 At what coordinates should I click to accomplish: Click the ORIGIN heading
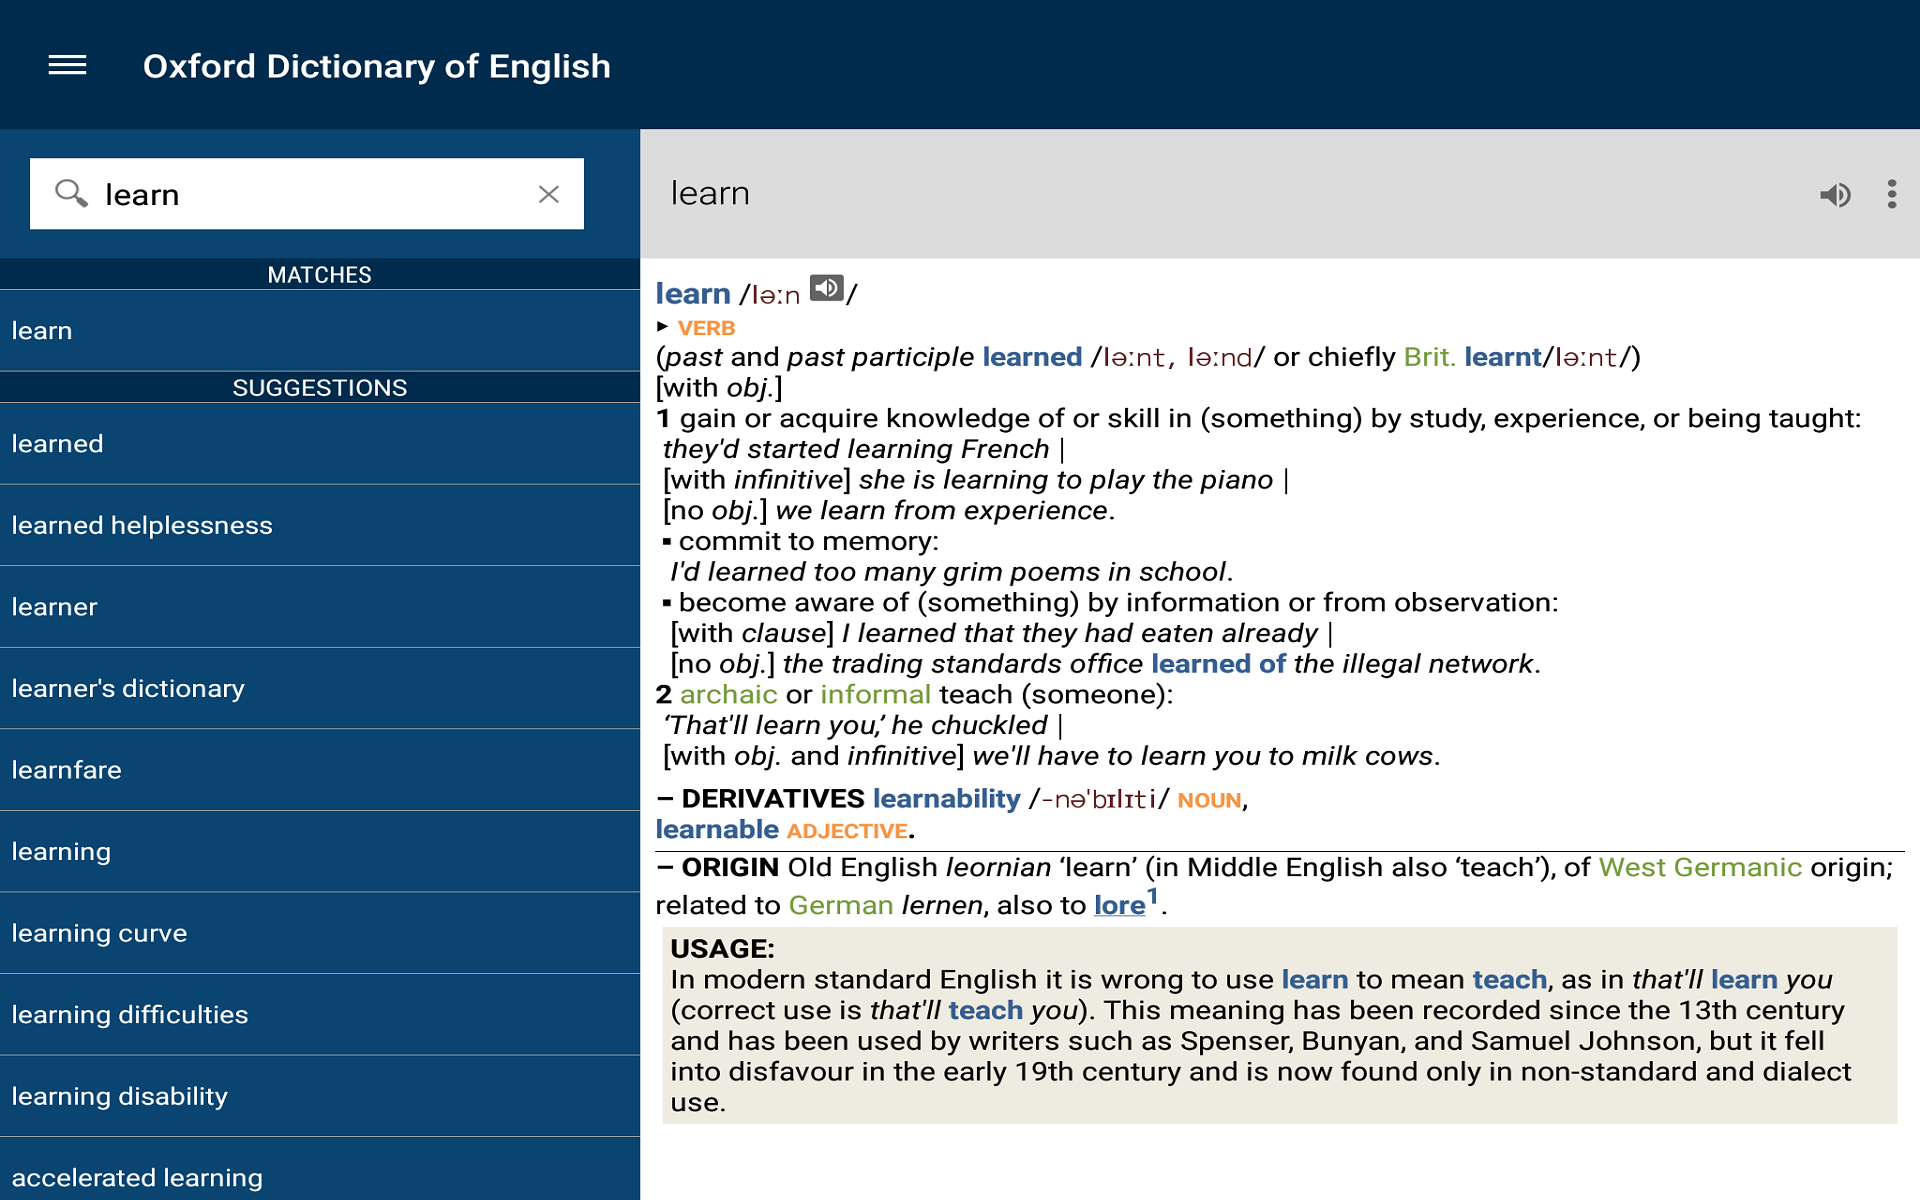click(730, 867)
